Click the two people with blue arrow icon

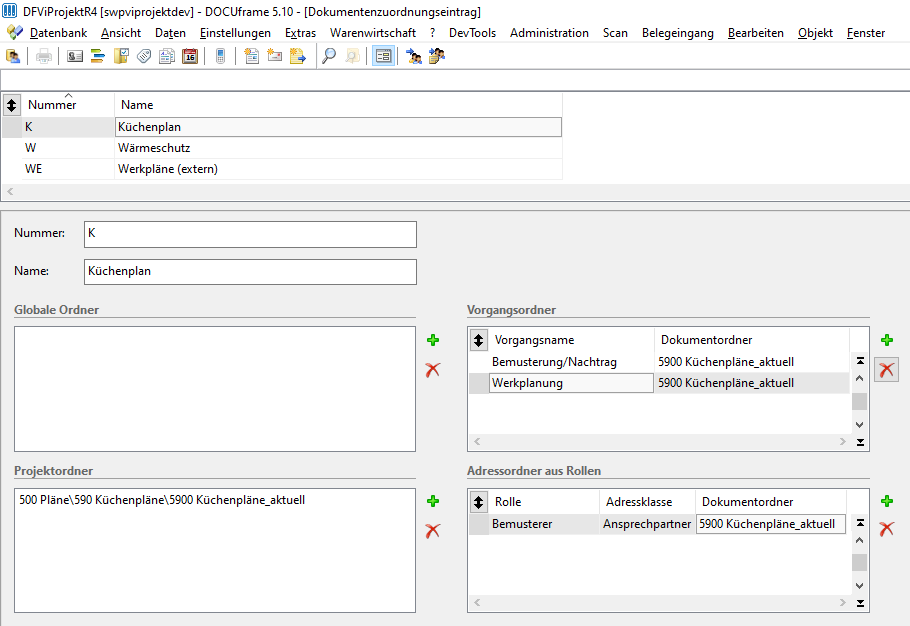point(414,56)
